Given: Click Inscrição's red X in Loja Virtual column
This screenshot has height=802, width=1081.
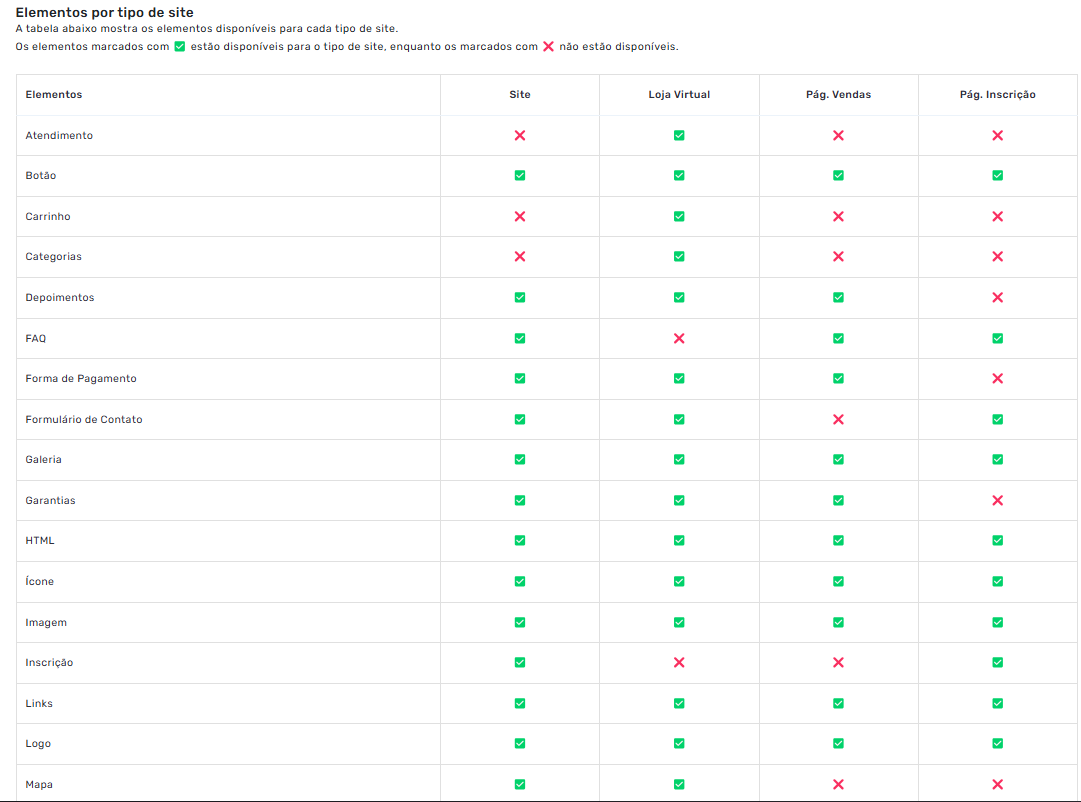Looking at the screenshot, I should tap(679, 662).
